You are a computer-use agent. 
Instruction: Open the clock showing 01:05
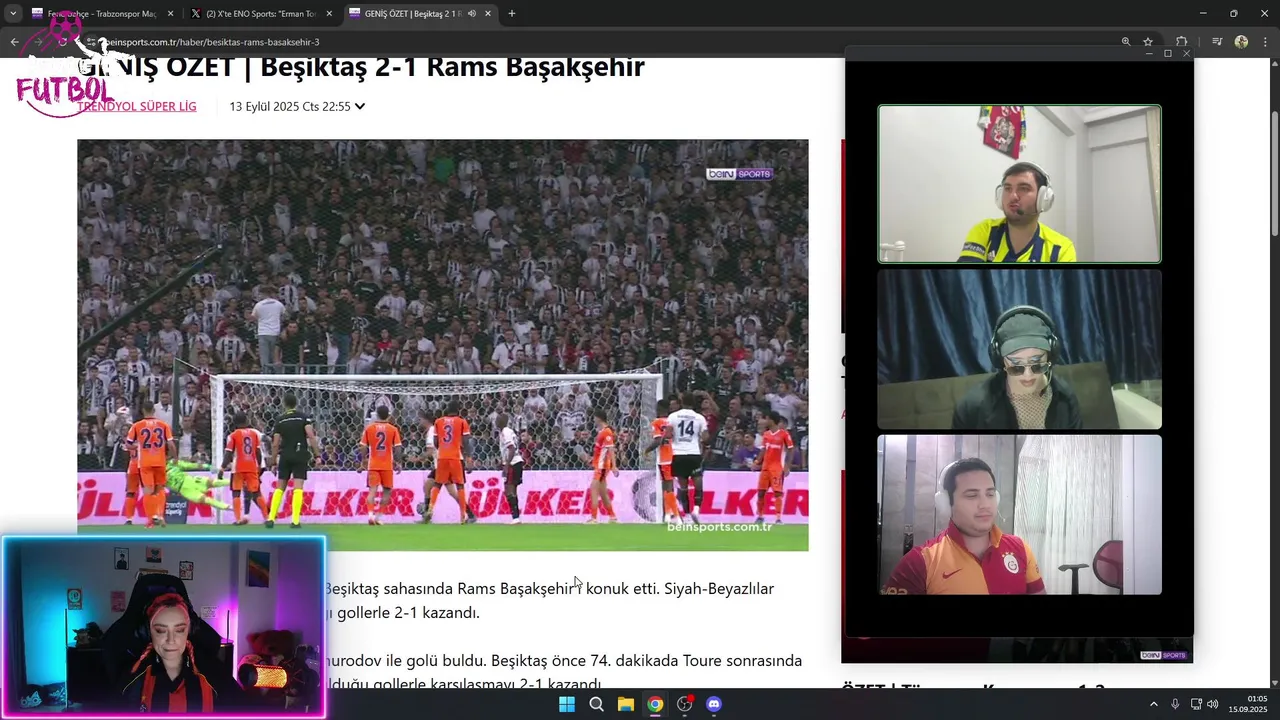(1249, 704)
